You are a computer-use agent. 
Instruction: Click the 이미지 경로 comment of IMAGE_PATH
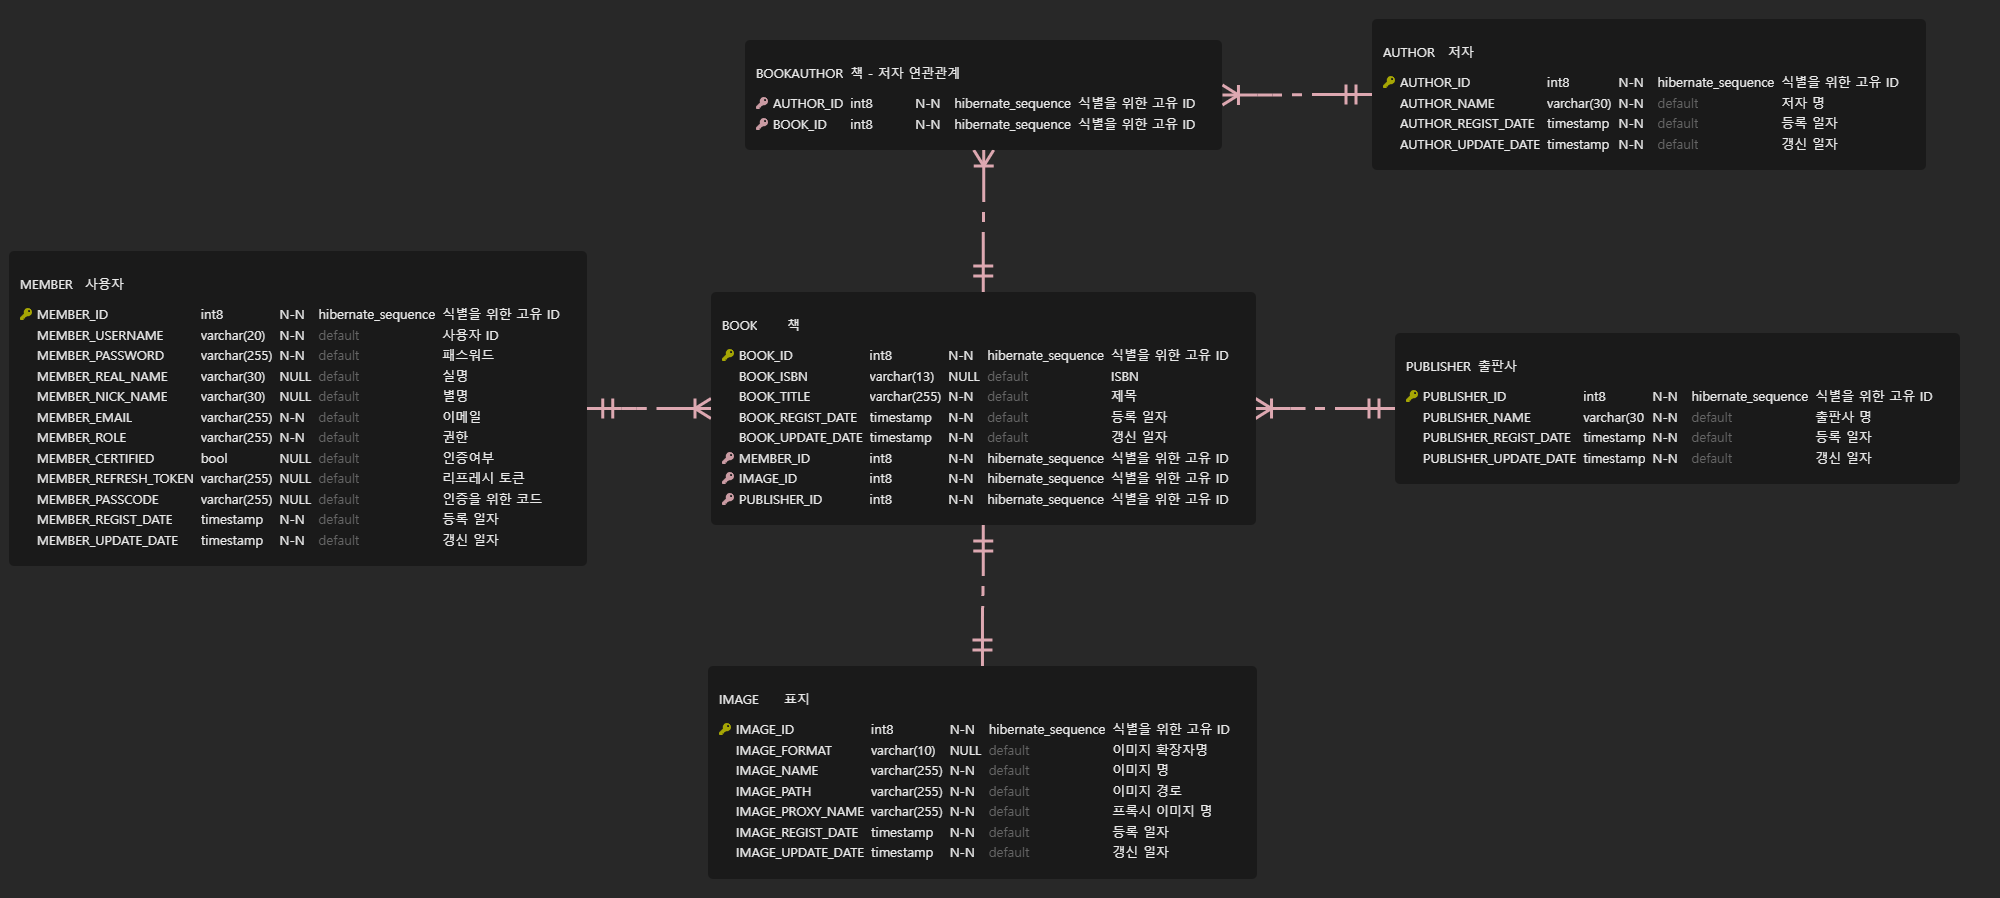tap(1147, 791)
